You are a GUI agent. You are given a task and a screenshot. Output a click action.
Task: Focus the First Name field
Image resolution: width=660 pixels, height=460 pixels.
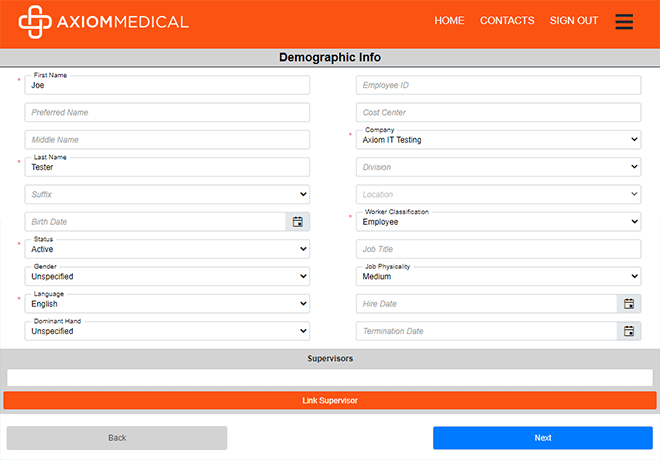[167, 85]
